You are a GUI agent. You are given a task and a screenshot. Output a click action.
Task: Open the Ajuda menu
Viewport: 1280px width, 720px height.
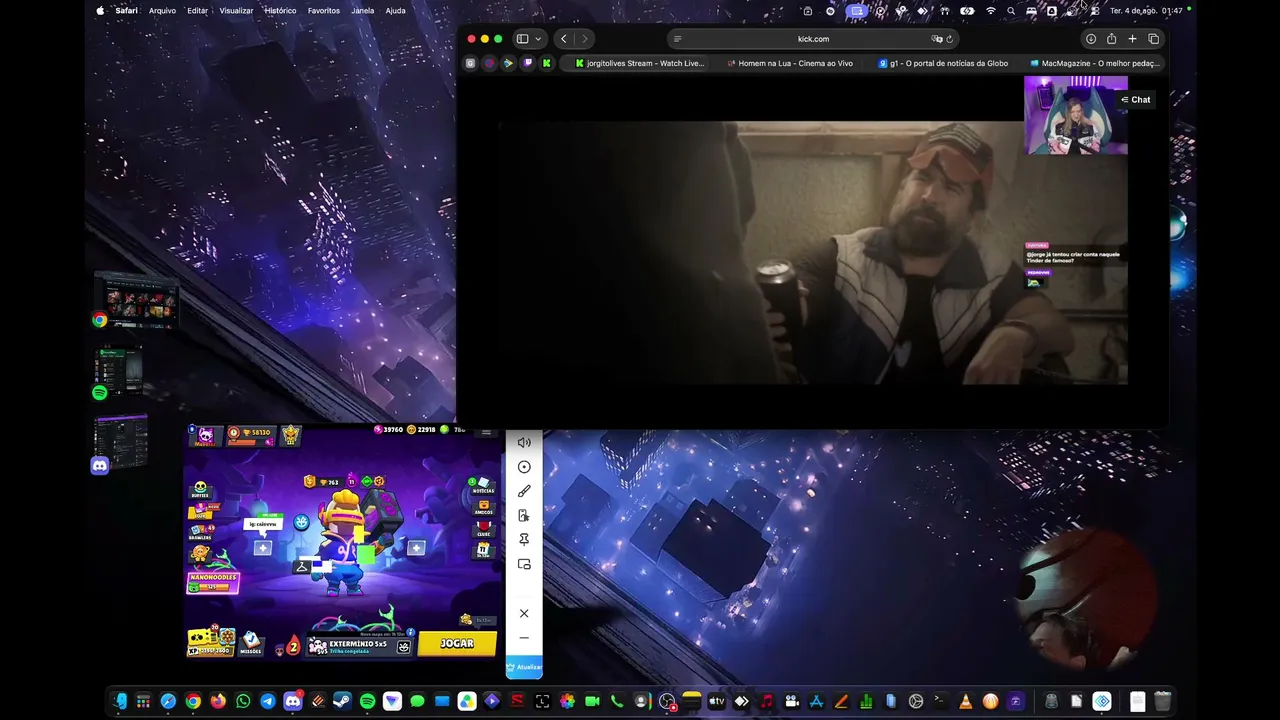[x=395, y=11]
